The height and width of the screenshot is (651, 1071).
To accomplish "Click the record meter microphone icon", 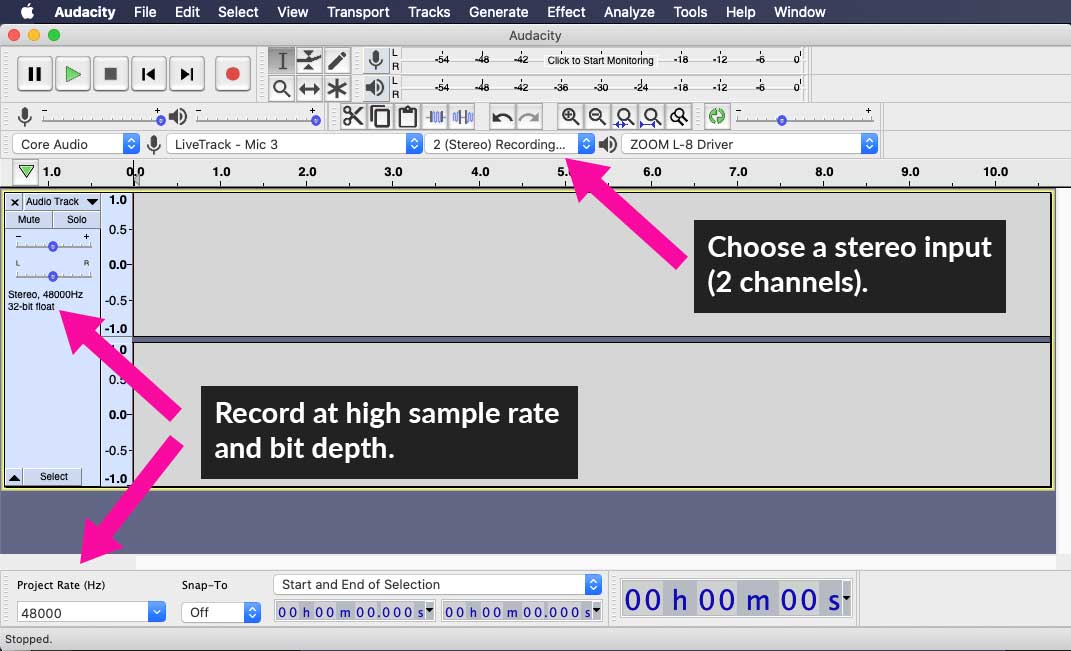I will click(x=375, y=60).
